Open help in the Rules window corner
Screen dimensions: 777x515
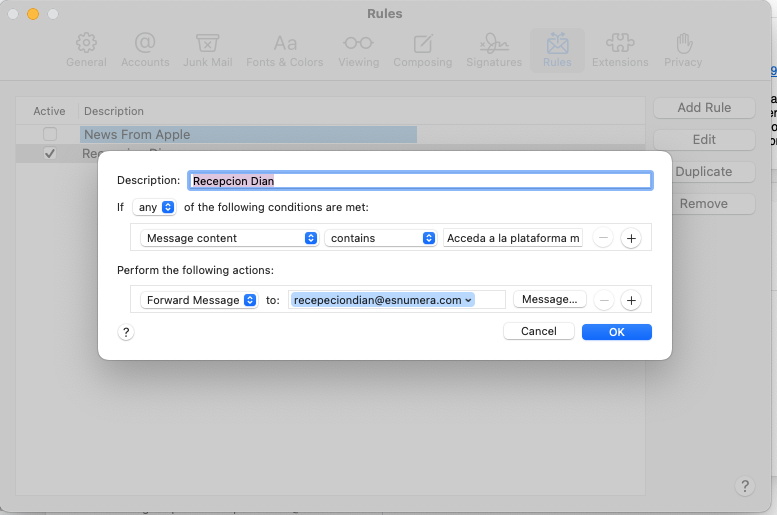[x=744, y=486]
